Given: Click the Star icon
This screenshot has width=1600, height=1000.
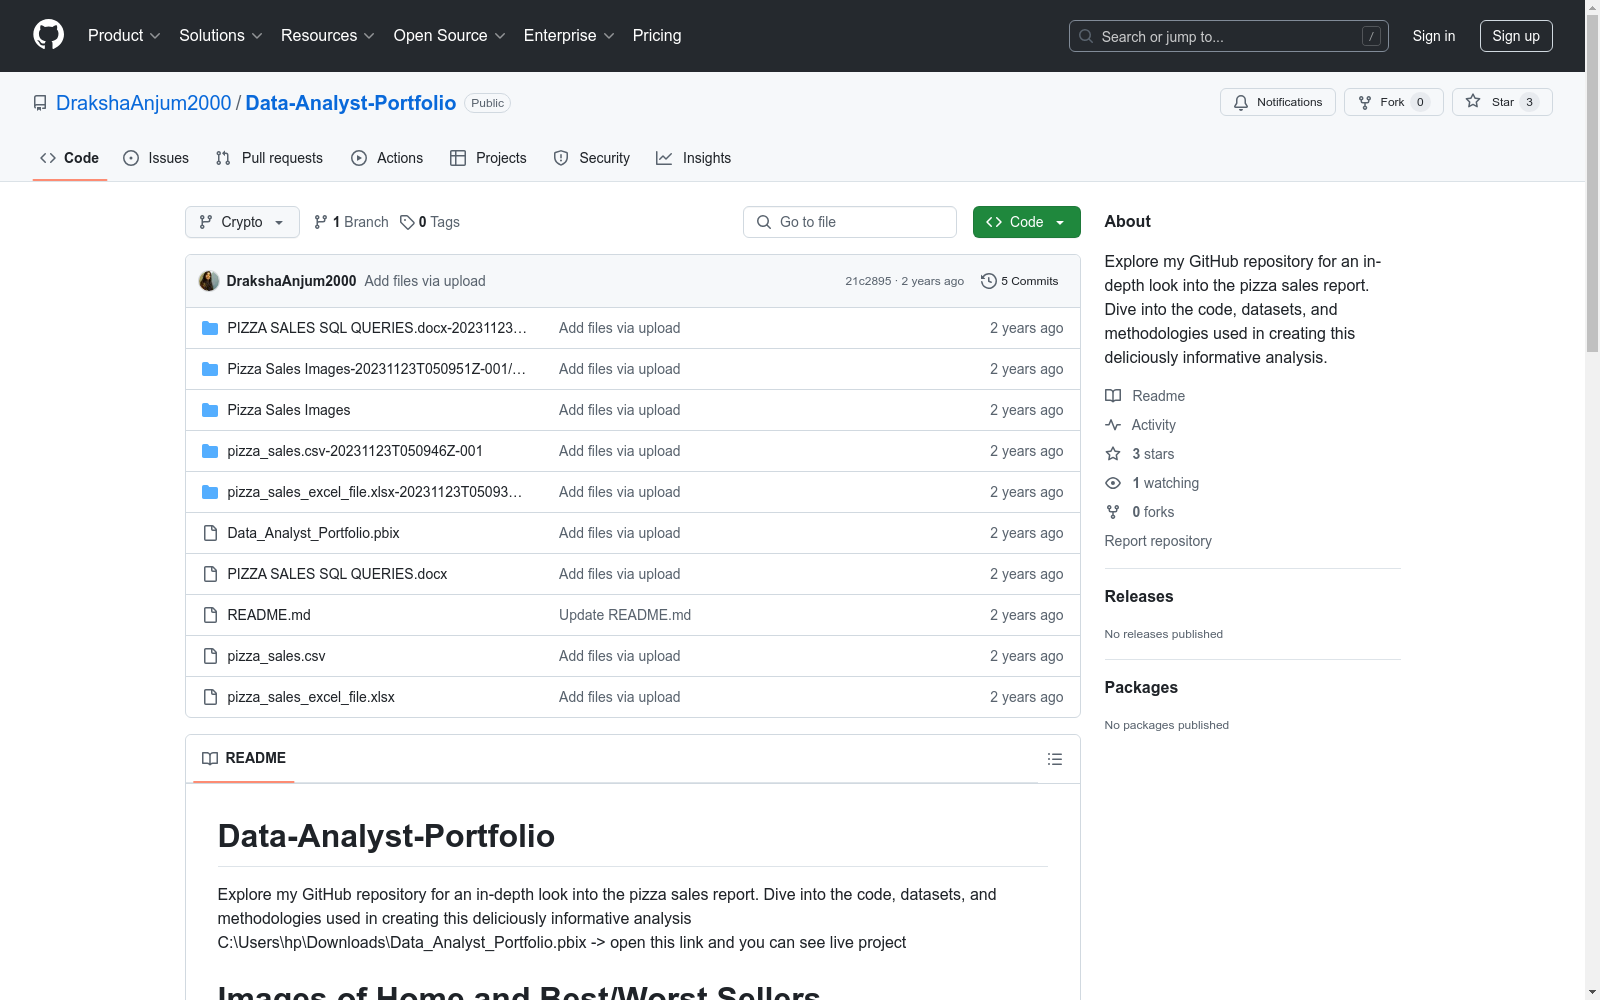Looking at the screenshot, I should (x=1473, y=101).
